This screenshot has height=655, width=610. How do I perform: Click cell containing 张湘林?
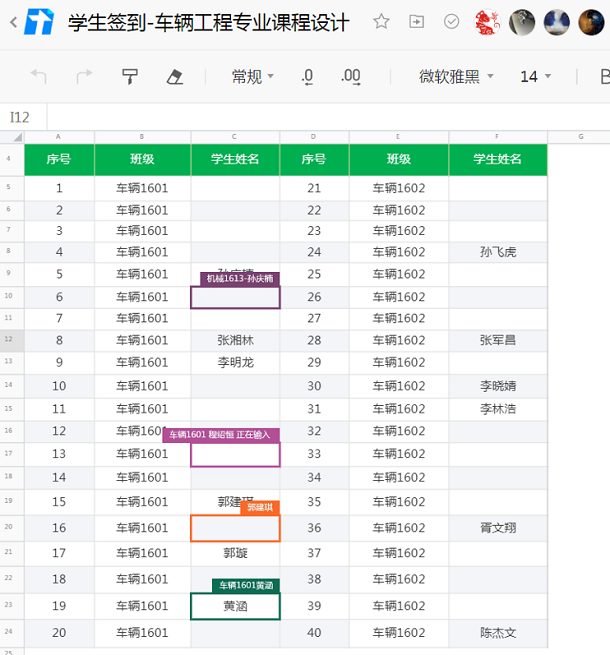coord(235,340)
